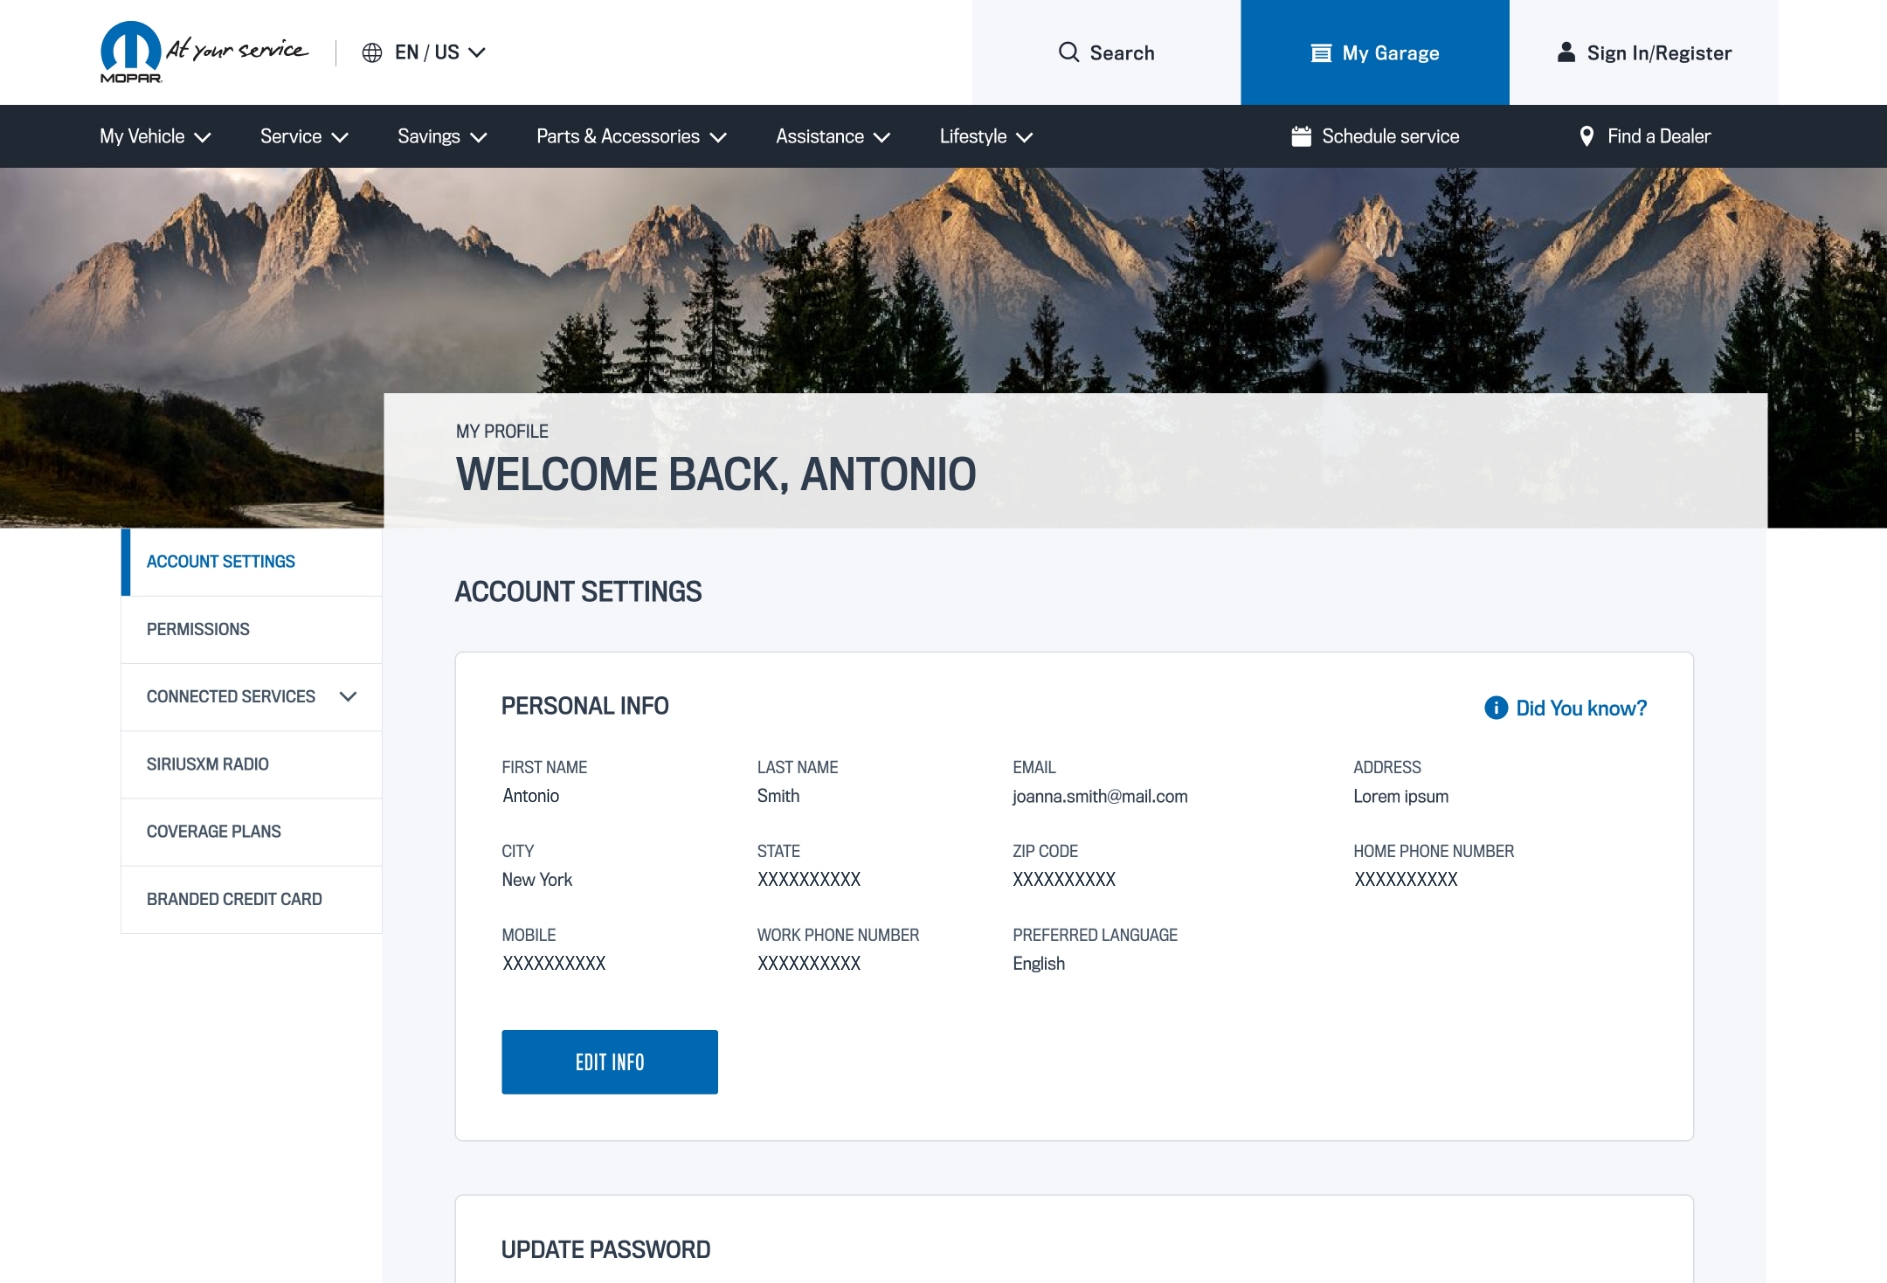Click the Did You know info icon
1887x1283 pixels.
point(1496,708)
